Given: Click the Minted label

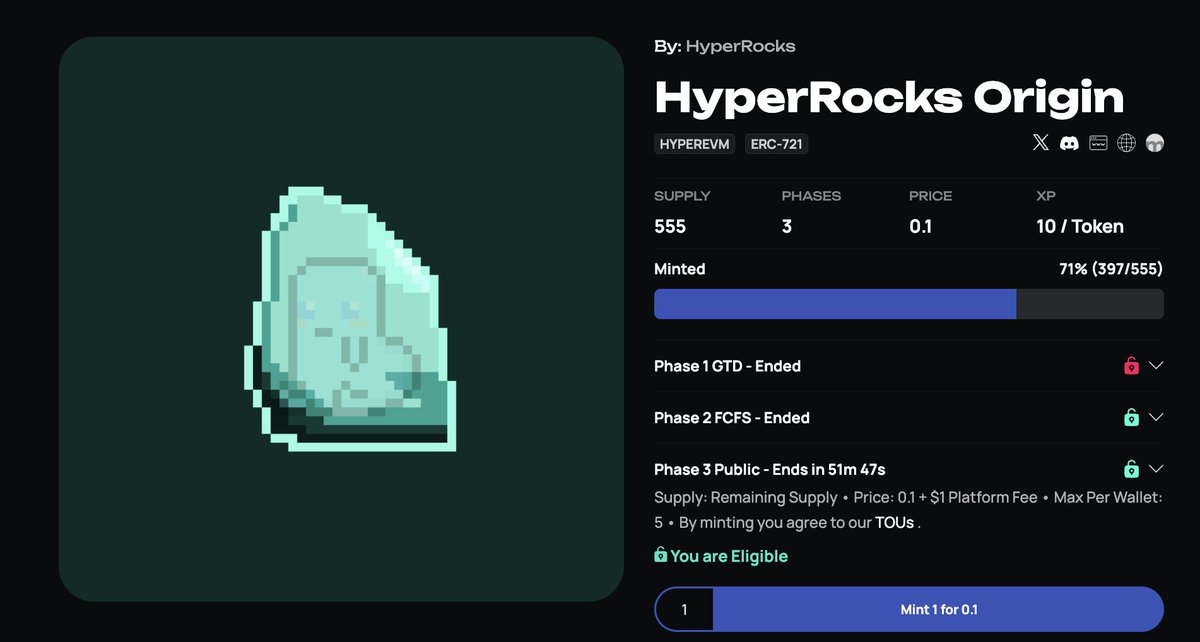Looking at the screenshot, I should click(680, 269).
